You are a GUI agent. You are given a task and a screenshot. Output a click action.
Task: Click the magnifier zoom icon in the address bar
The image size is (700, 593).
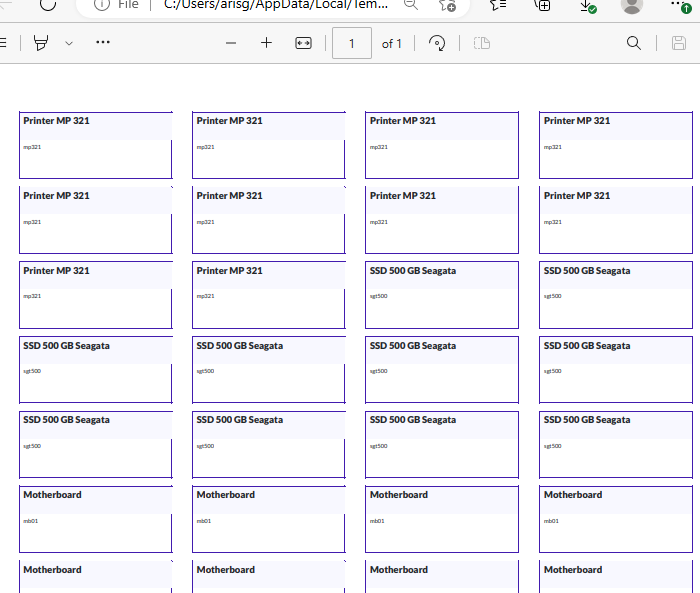point(410,5)
